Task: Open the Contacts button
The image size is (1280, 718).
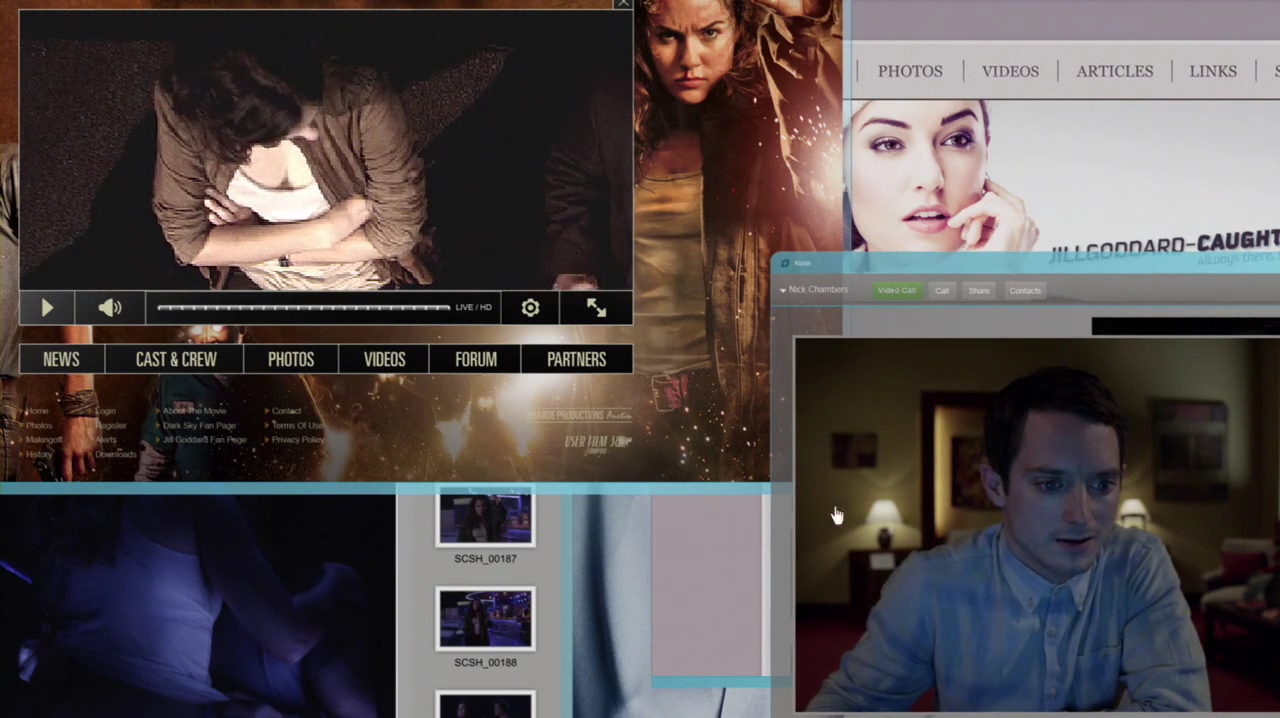Action: tap(1025, 290)
